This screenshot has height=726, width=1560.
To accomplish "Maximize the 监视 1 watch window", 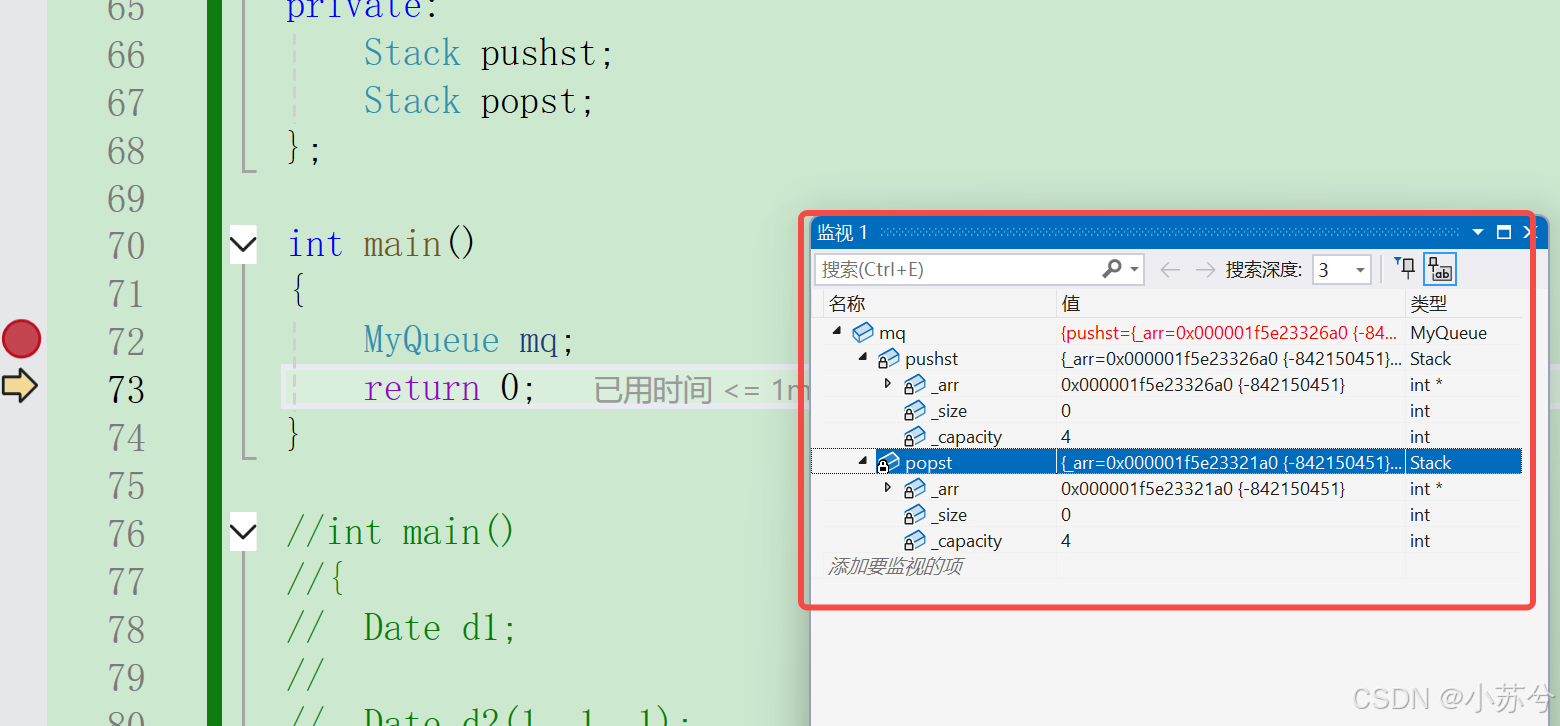I will [x=1503, y=233].
